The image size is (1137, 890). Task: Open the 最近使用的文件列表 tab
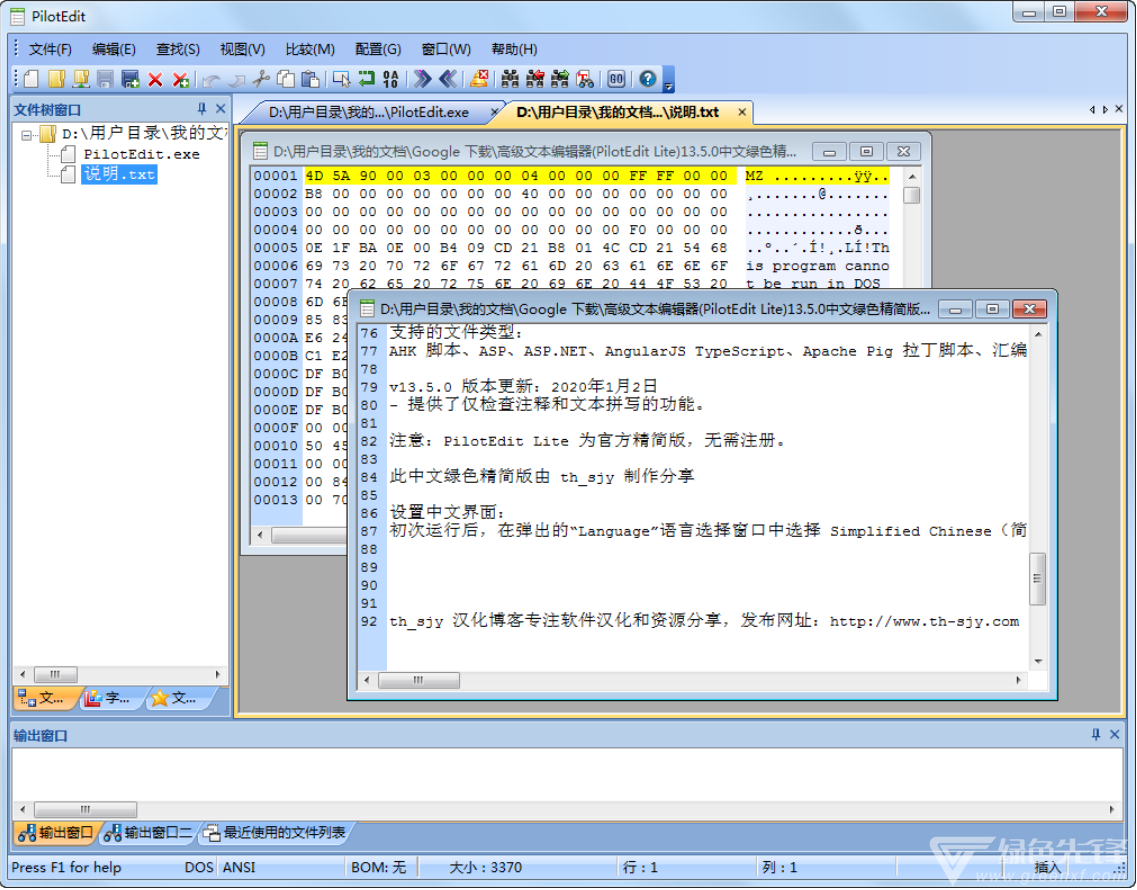pos(275,833)
